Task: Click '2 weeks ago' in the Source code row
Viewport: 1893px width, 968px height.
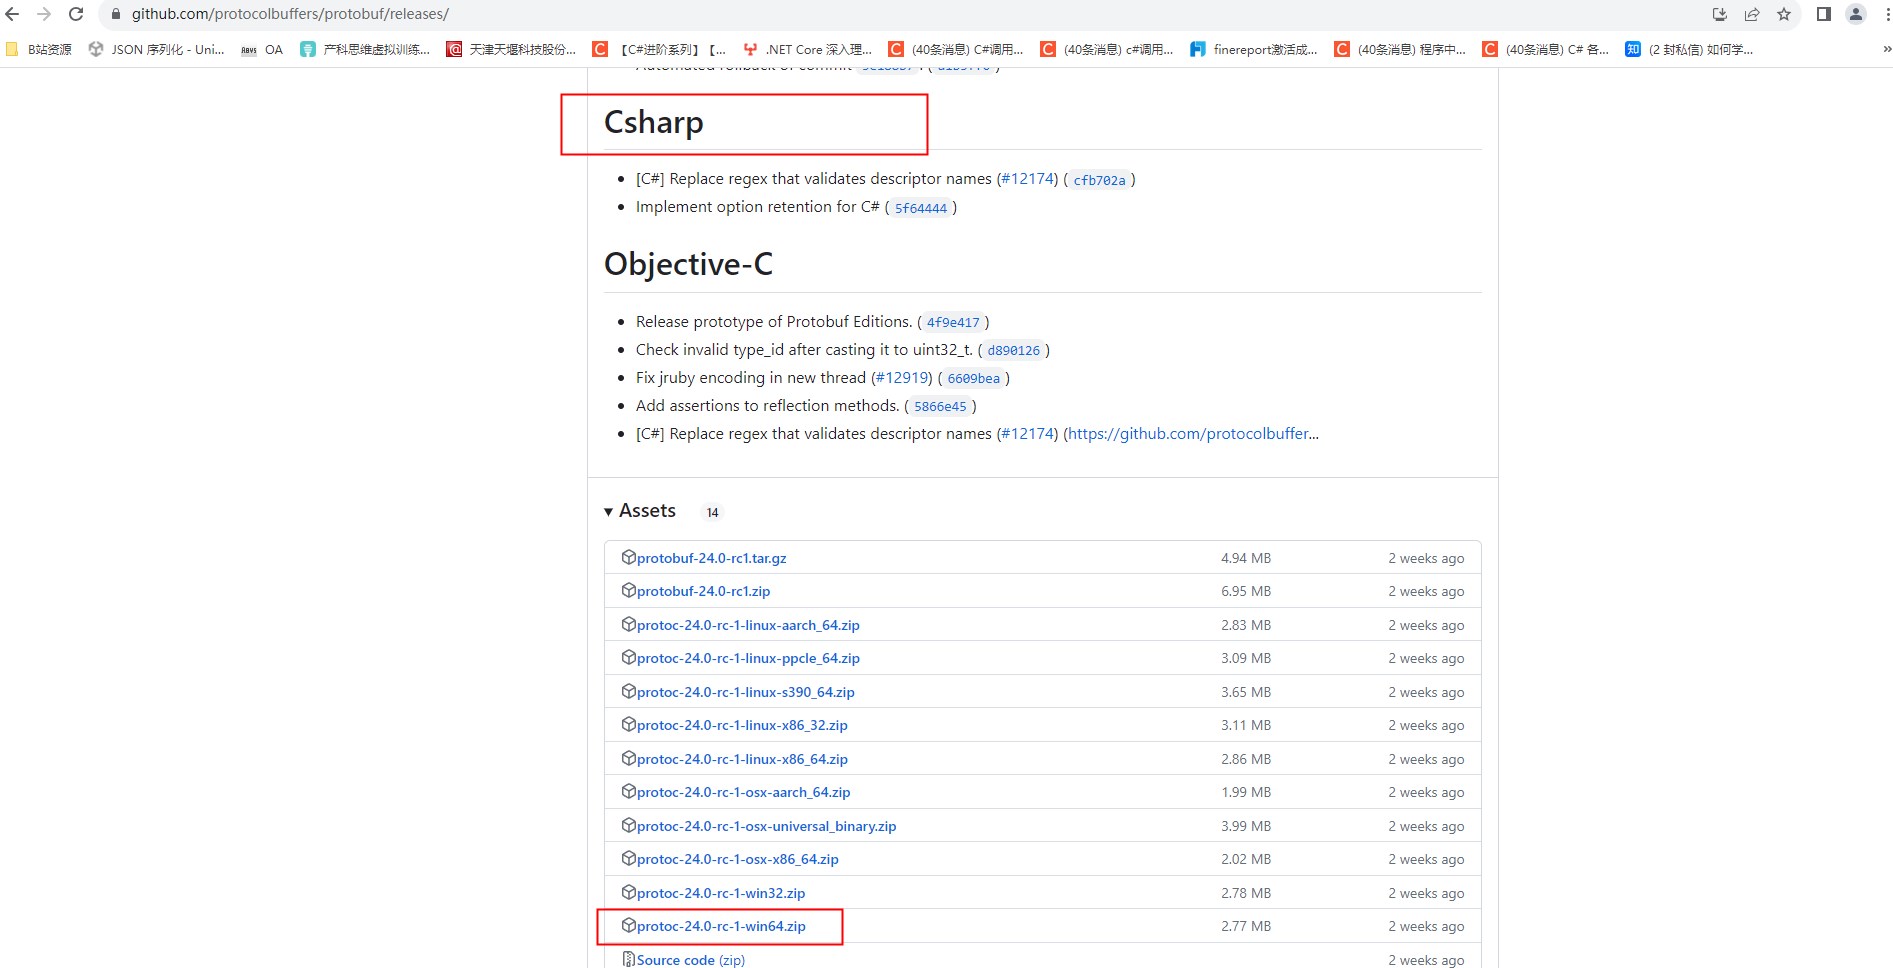Action: pos(1426,960)
